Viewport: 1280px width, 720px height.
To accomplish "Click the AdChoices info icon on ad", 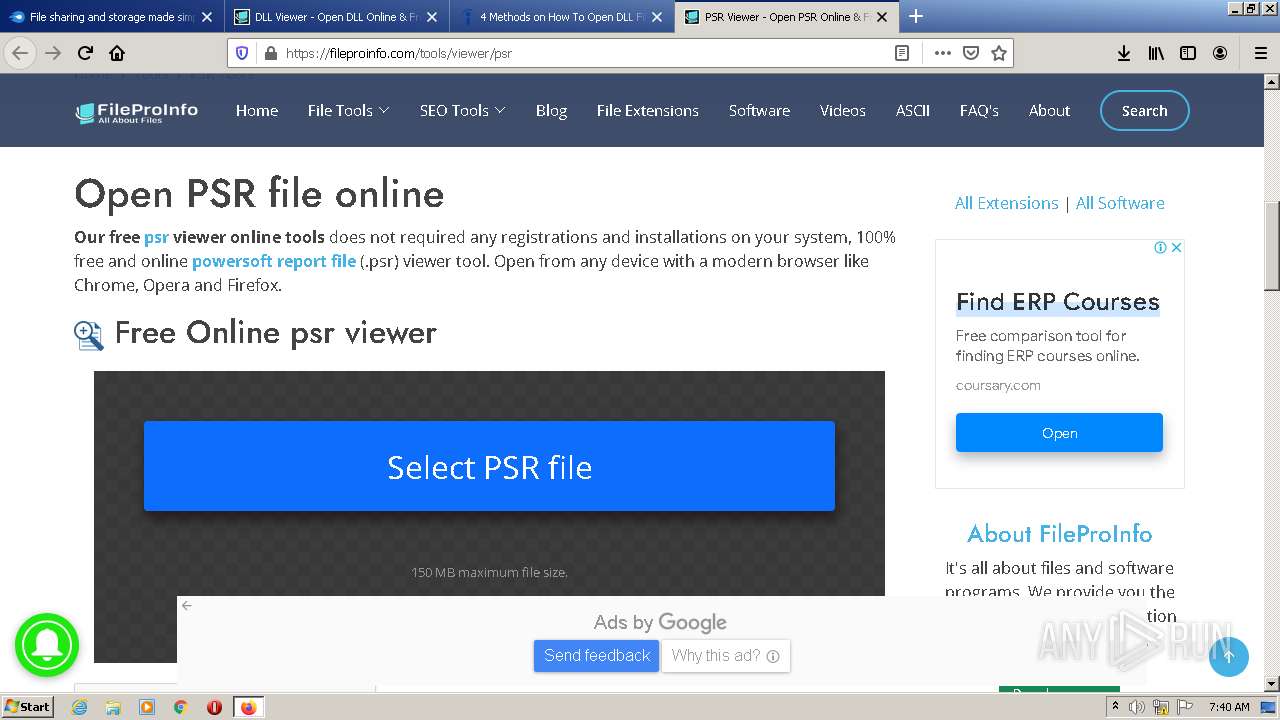I will (x=1160, y=247).
